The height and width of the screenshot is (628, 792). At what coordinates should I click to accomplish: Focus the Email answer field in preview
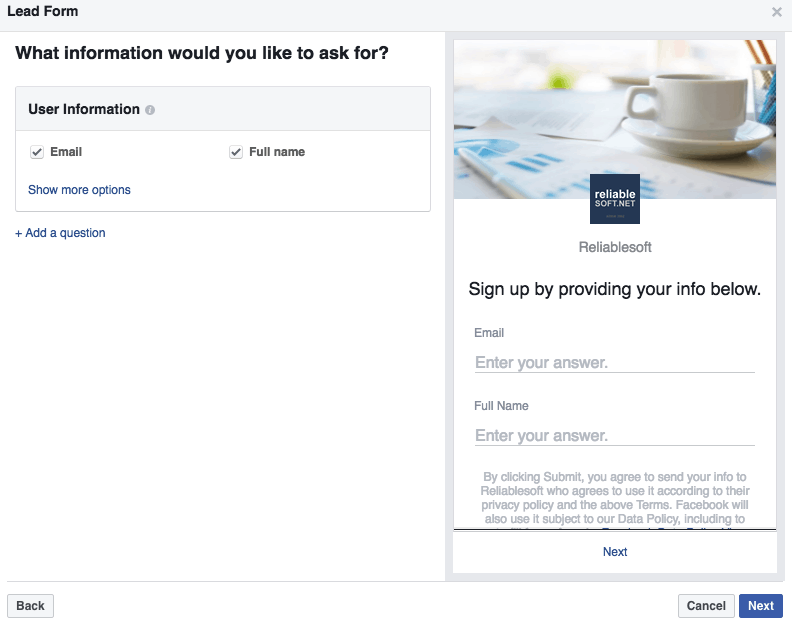click(614, 363)
